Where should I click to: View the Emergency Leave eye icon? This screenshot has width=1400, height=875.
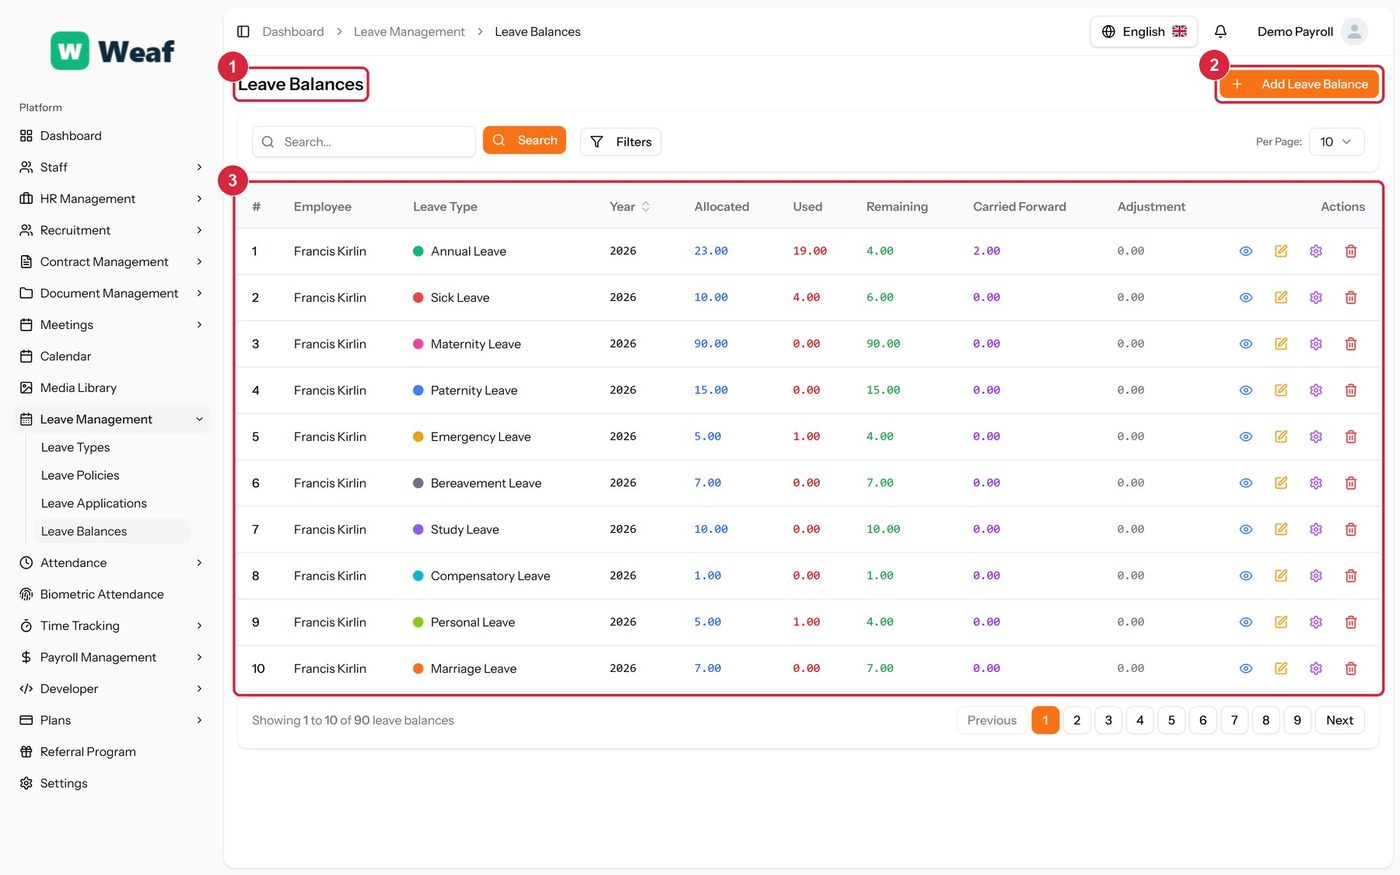point(1246,437)
